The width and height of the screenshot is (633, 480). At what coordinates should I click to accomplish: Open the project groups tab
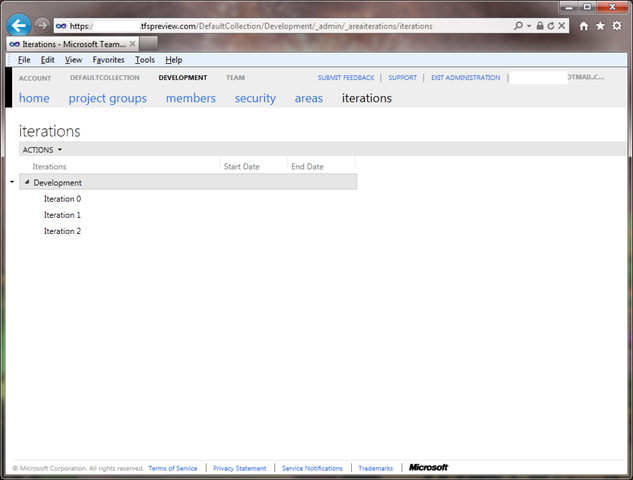point(107,98)
